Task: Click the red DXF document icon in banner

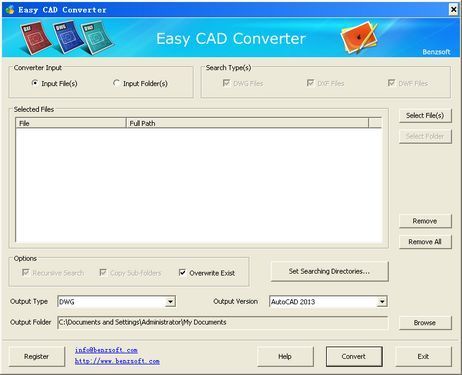Action: click(36, 37)
